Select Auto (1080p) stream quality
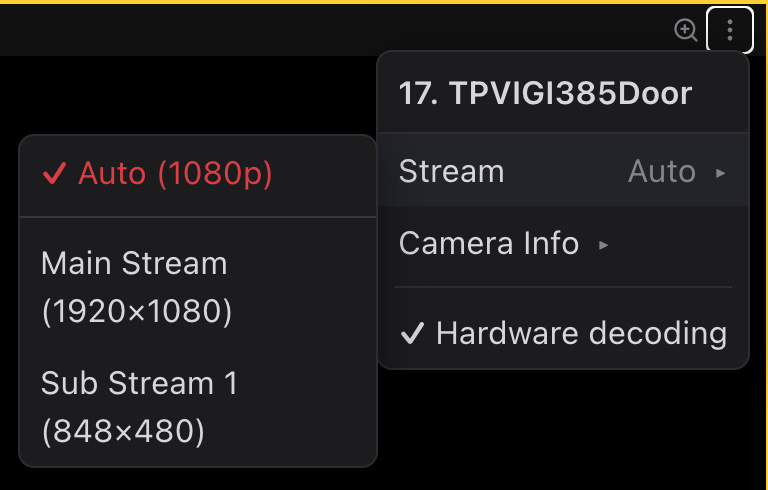The width and height of the screenshot is (768, 490). tap(175, 174)
